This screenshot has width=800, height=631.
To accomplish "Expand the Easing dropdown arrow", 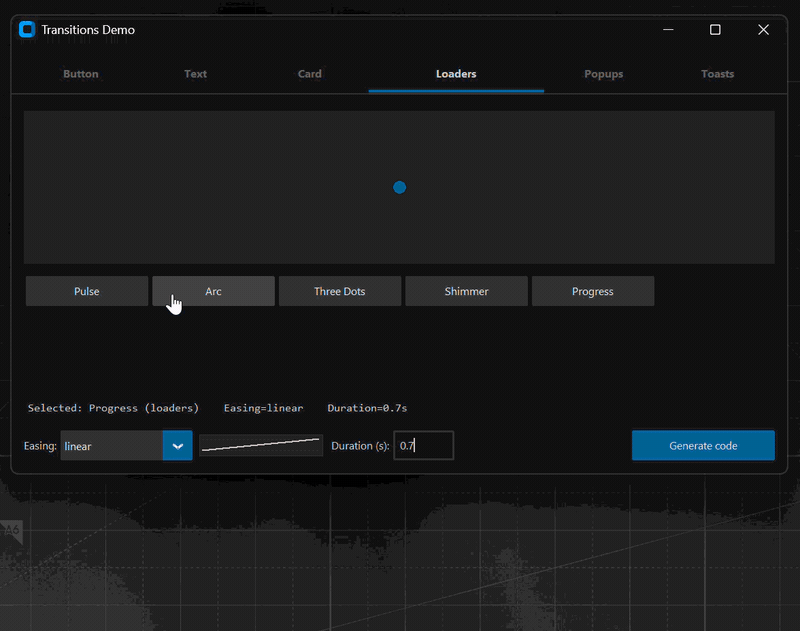I will tap(178, 446).
